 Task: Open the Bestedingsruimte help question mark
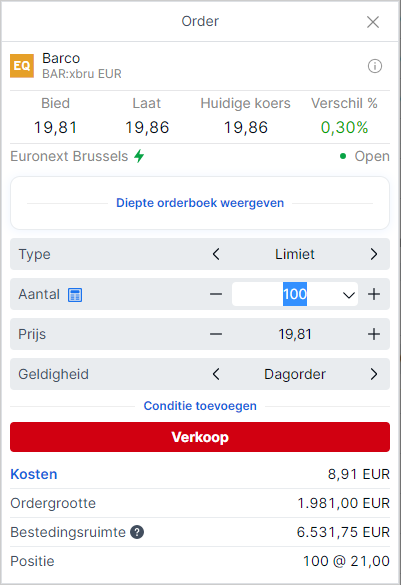pos(137,532)
